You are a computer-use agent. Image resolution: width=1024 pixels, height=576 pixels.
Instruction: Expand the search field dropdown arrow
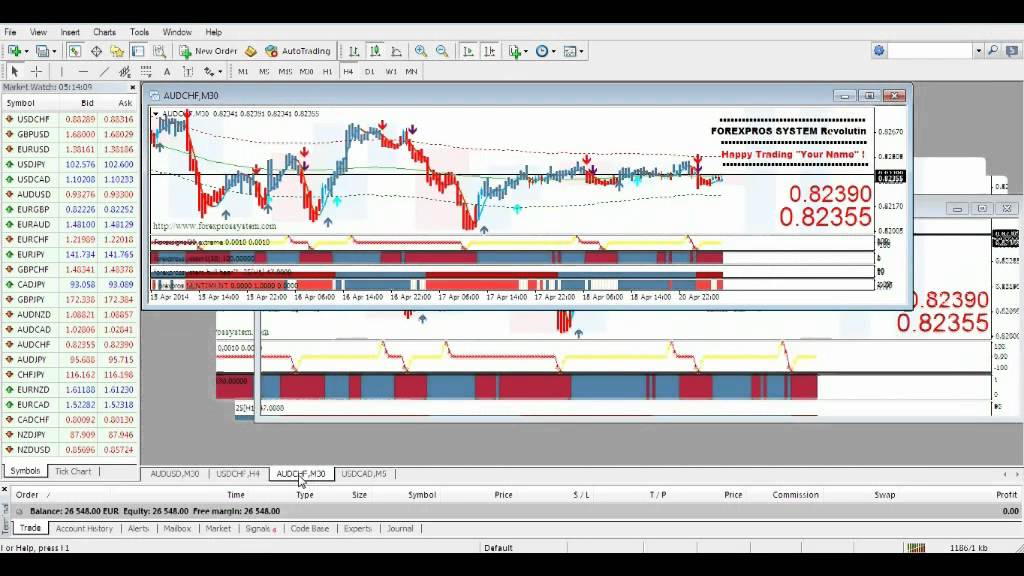click(x=978, y=50)
